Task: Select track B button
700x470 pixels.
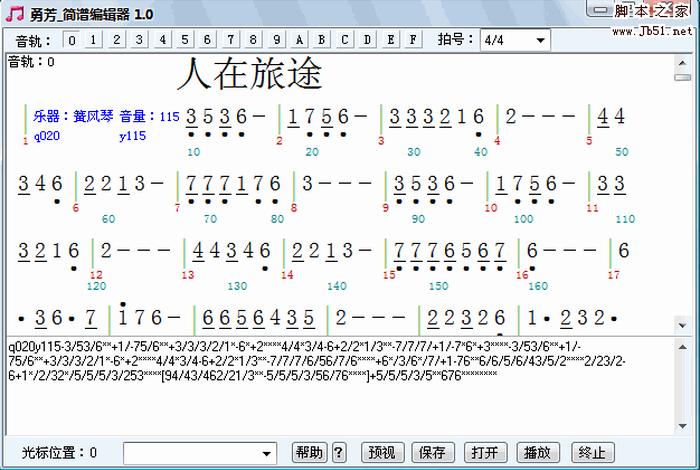Action: [x=321, y=40]
